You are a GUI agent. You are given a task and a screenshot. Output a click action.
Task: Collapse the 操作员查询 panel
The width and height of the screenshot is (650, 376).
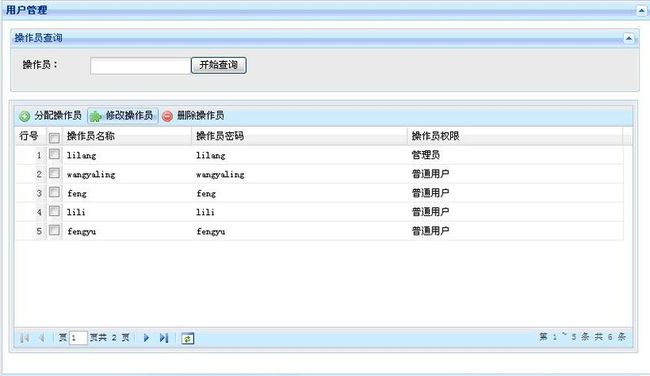pyautogui.click(x=629, y=38)
